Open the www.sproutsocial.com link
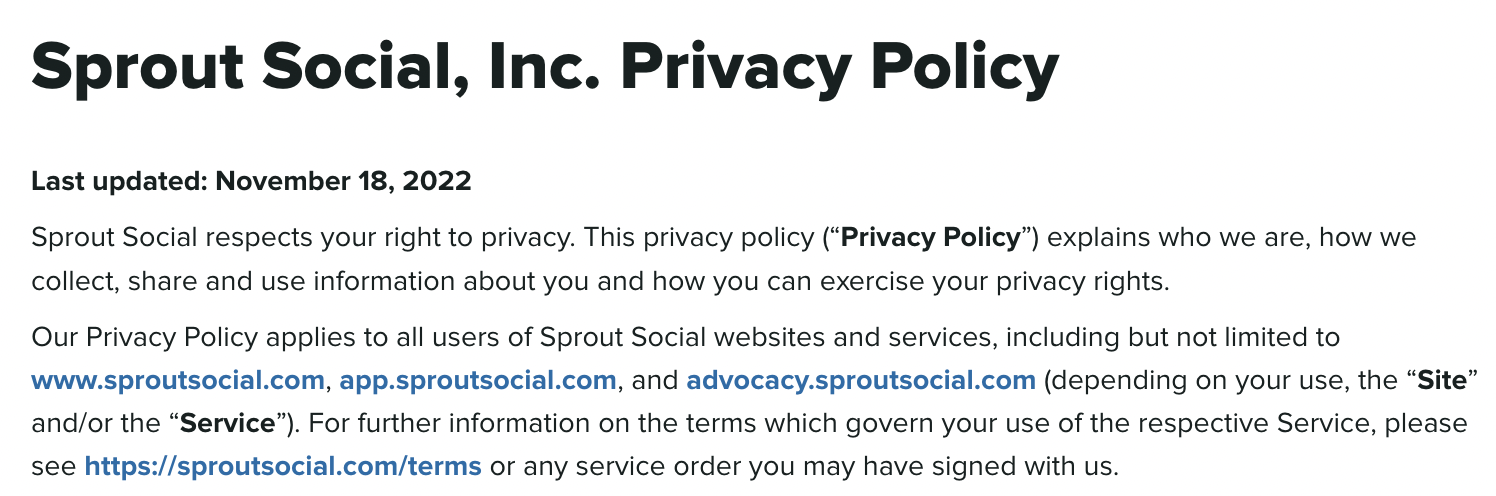Screen dimensions: 1496x496 pyautogui.click(x=178, y=381)
